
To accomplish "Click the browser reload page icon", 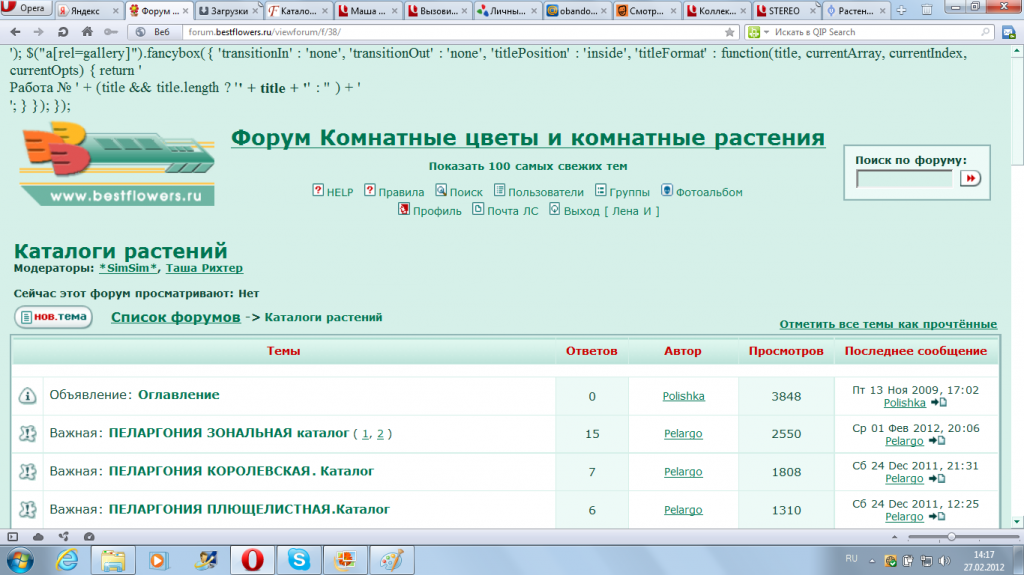I will 62,32.
